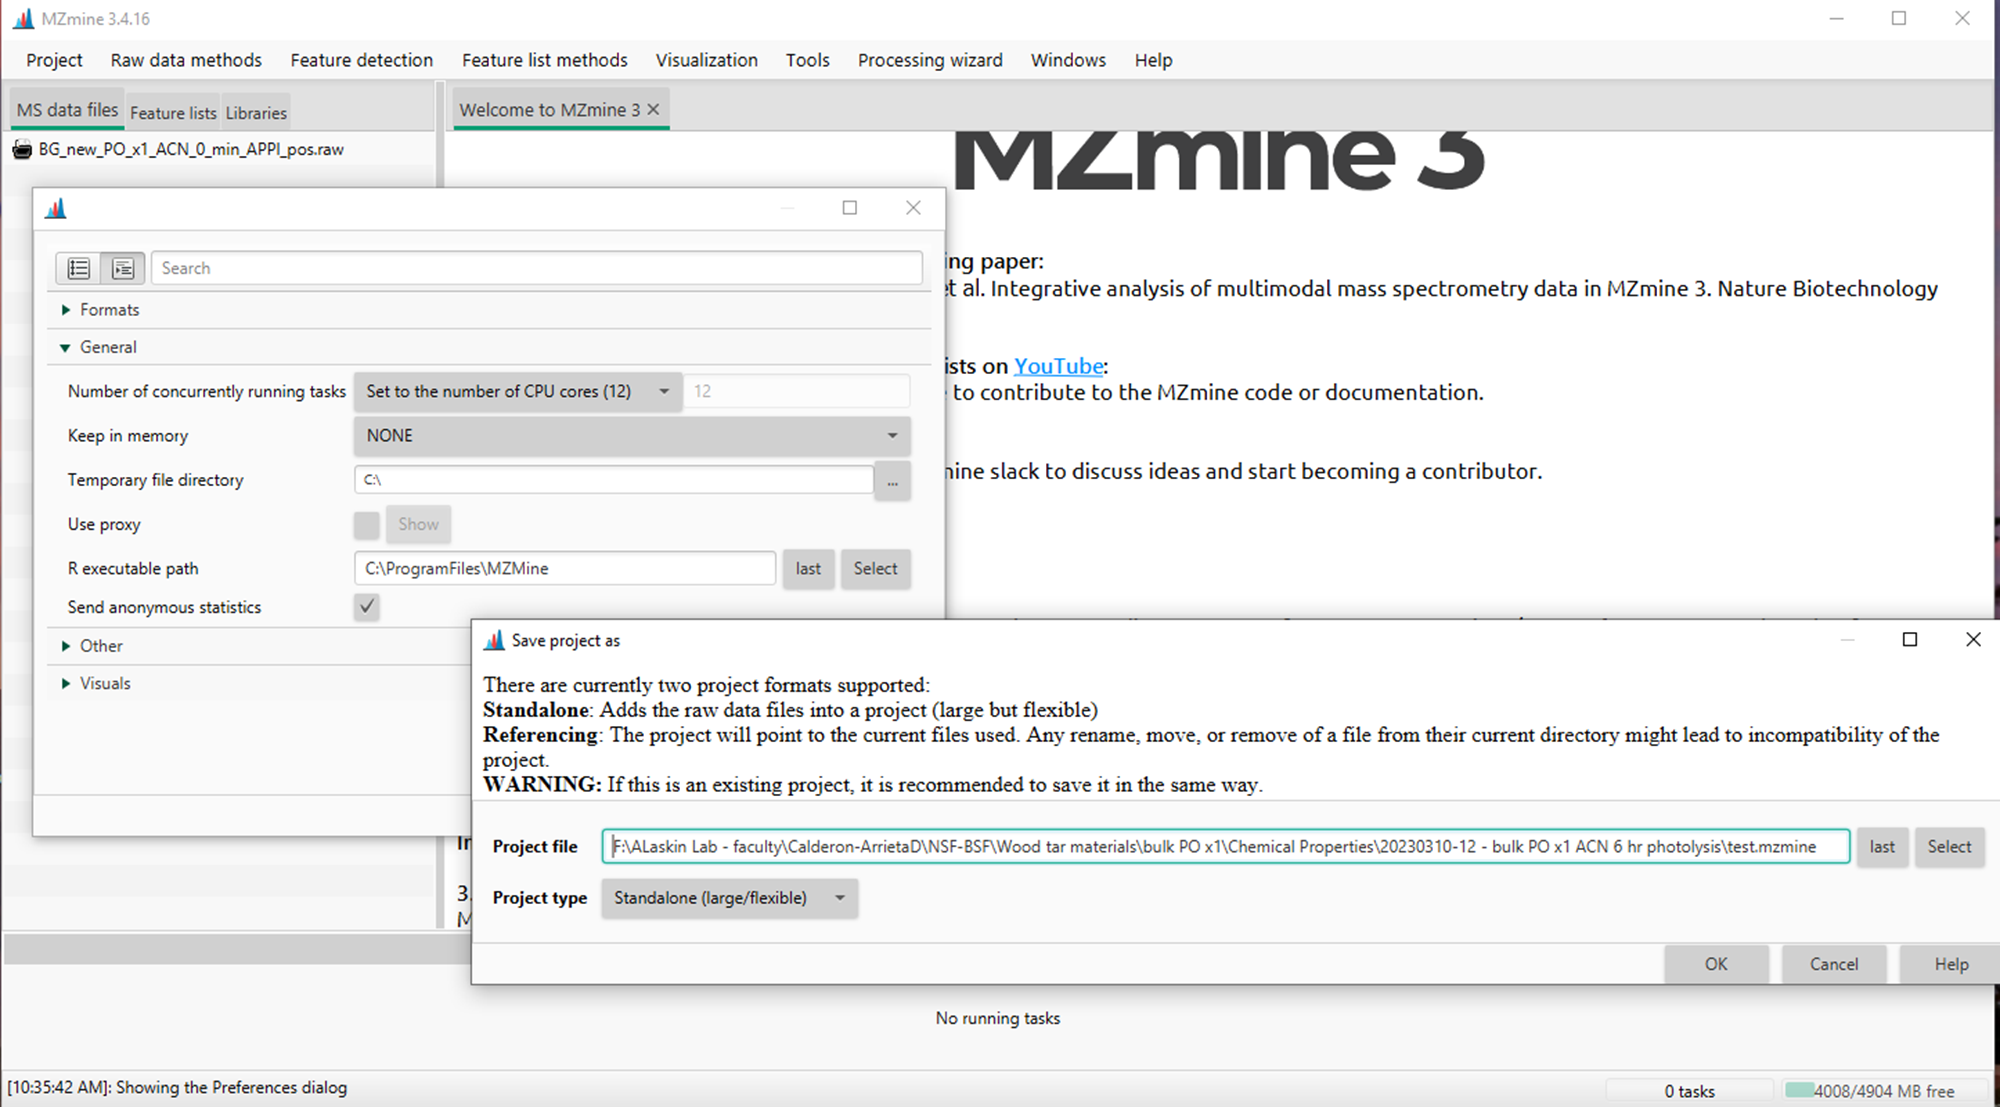
Task: Click Select next to R executable path
Action: click(x=875, y=568)
